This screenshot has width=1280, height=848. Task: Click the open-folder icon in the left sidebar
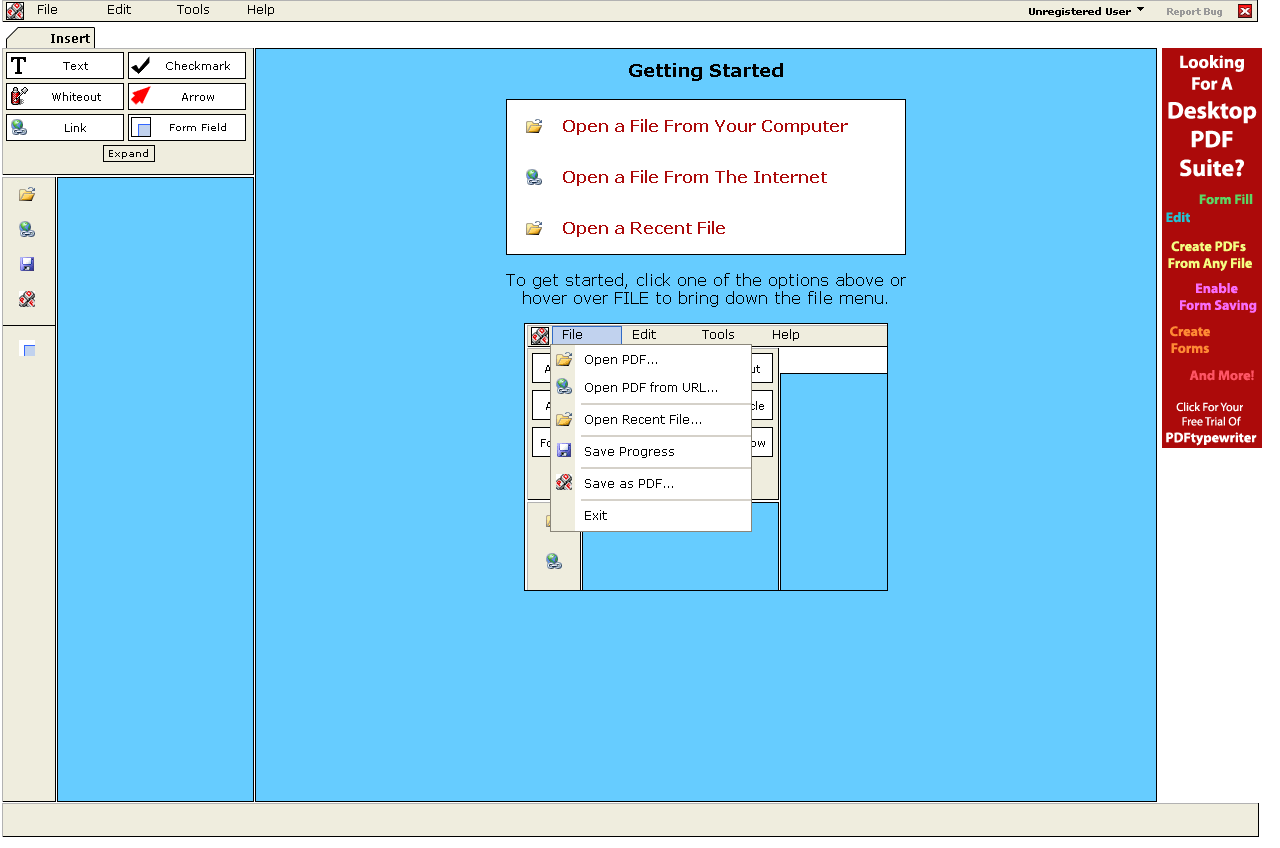(27, 195)
